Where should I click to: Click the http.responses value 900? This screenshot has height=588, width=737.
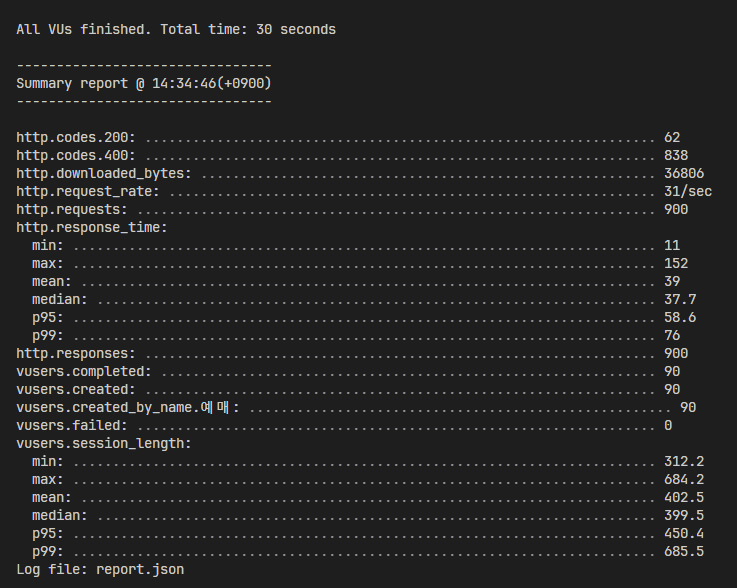coord(676,353)
